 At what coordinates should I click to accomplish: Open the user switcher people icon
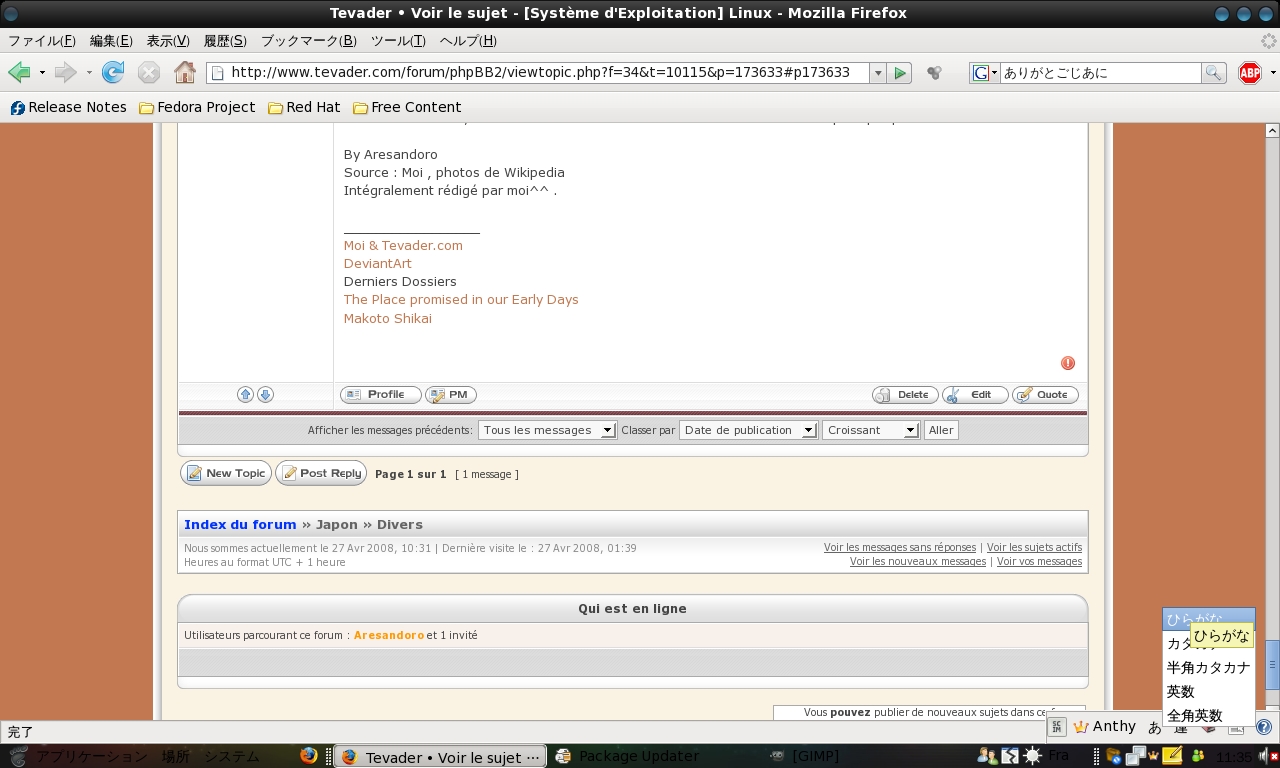987,756
